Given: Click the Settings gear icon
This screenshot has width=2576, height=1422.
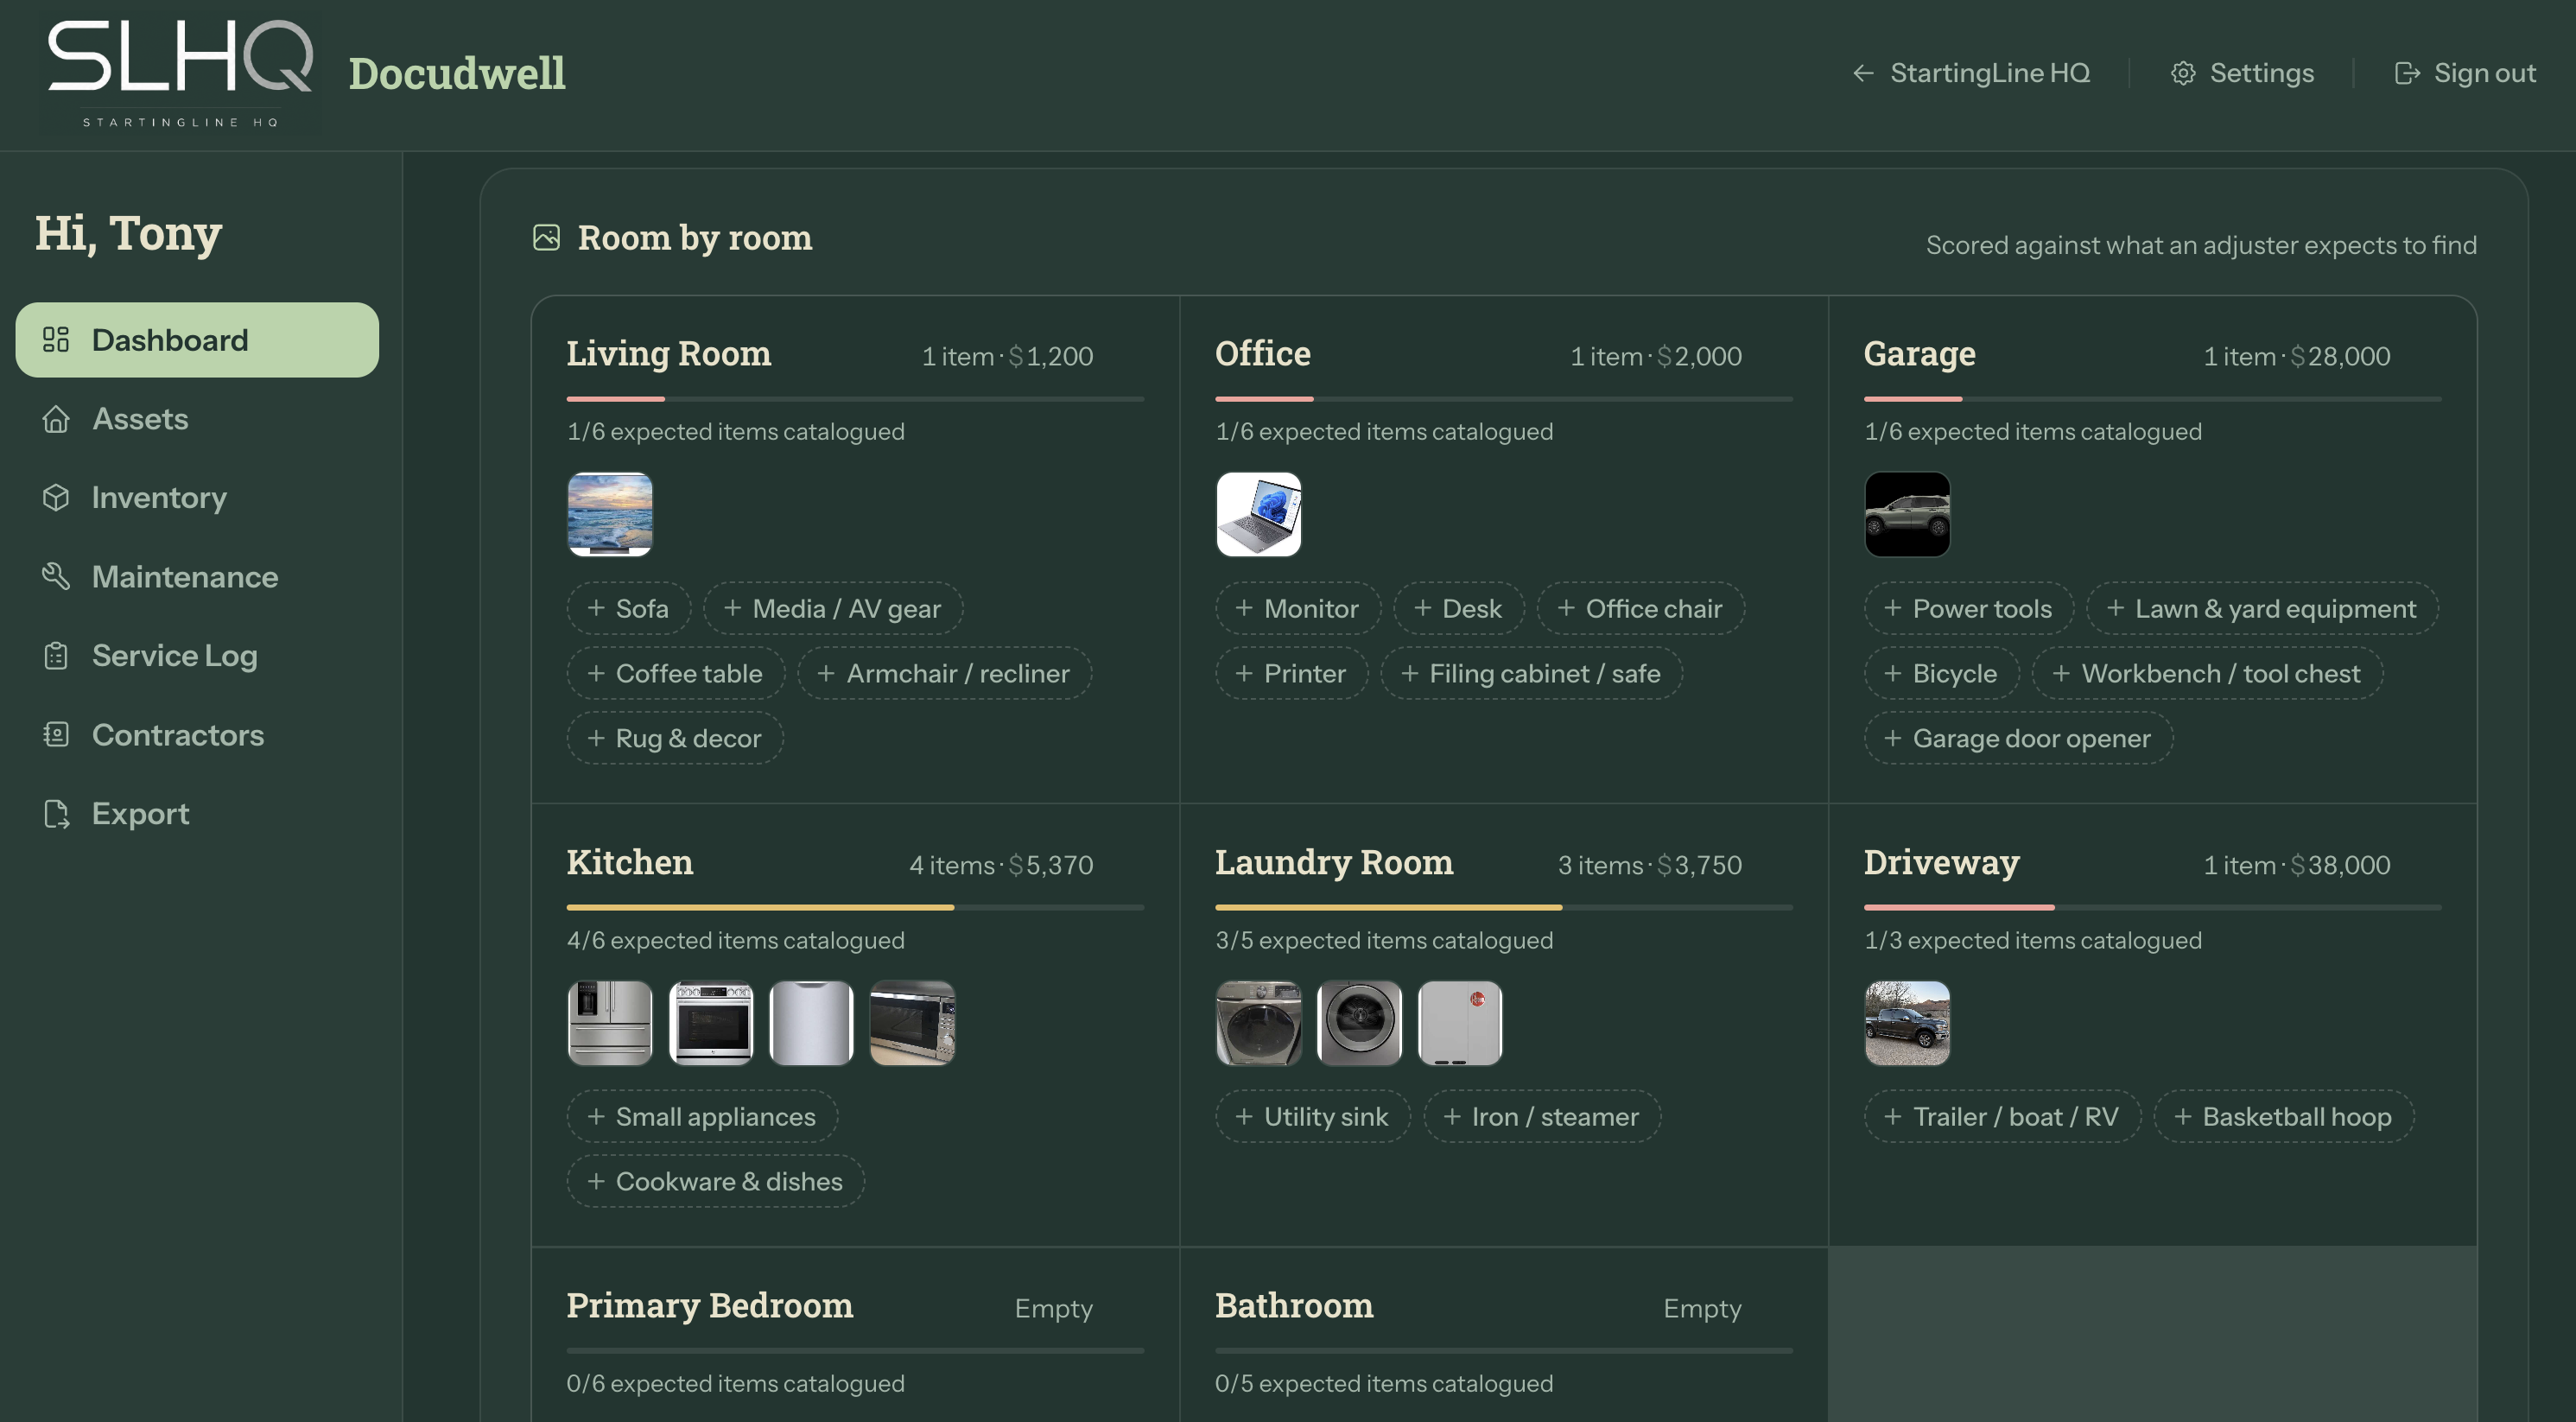Looking at the screenshot, I should click(2183, 73).
